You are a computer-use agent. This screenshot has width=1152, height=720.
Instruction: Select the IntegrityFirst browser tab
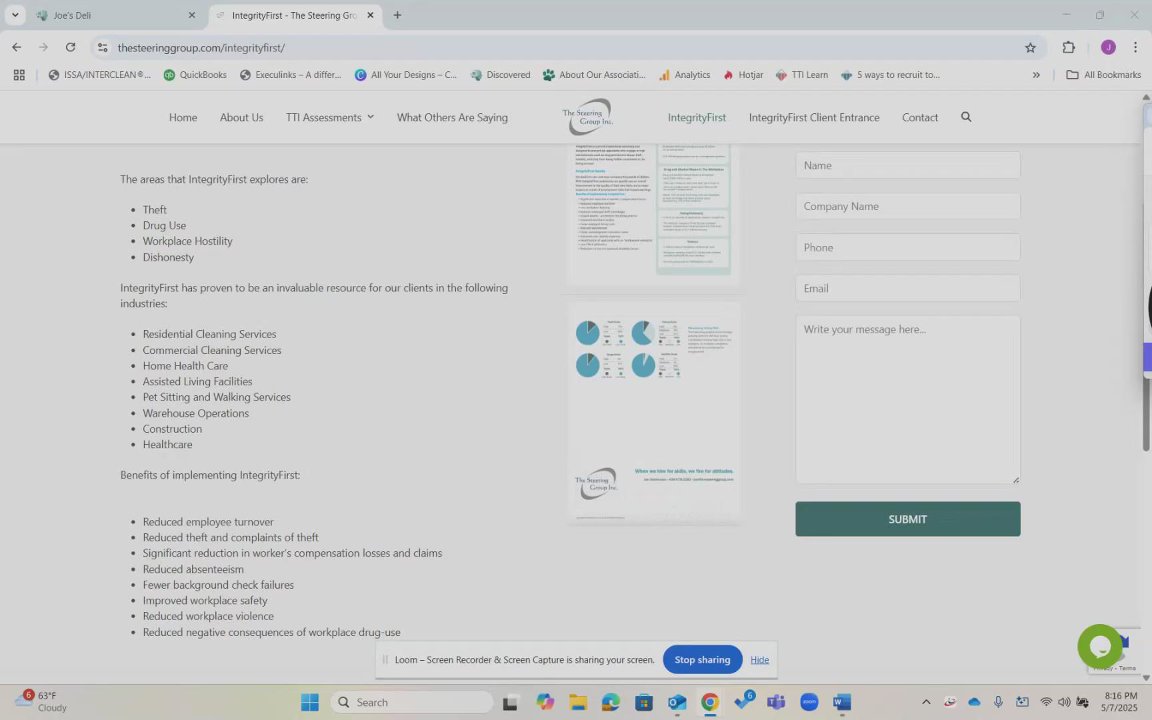pyautogui.click(x=295, y=15)
